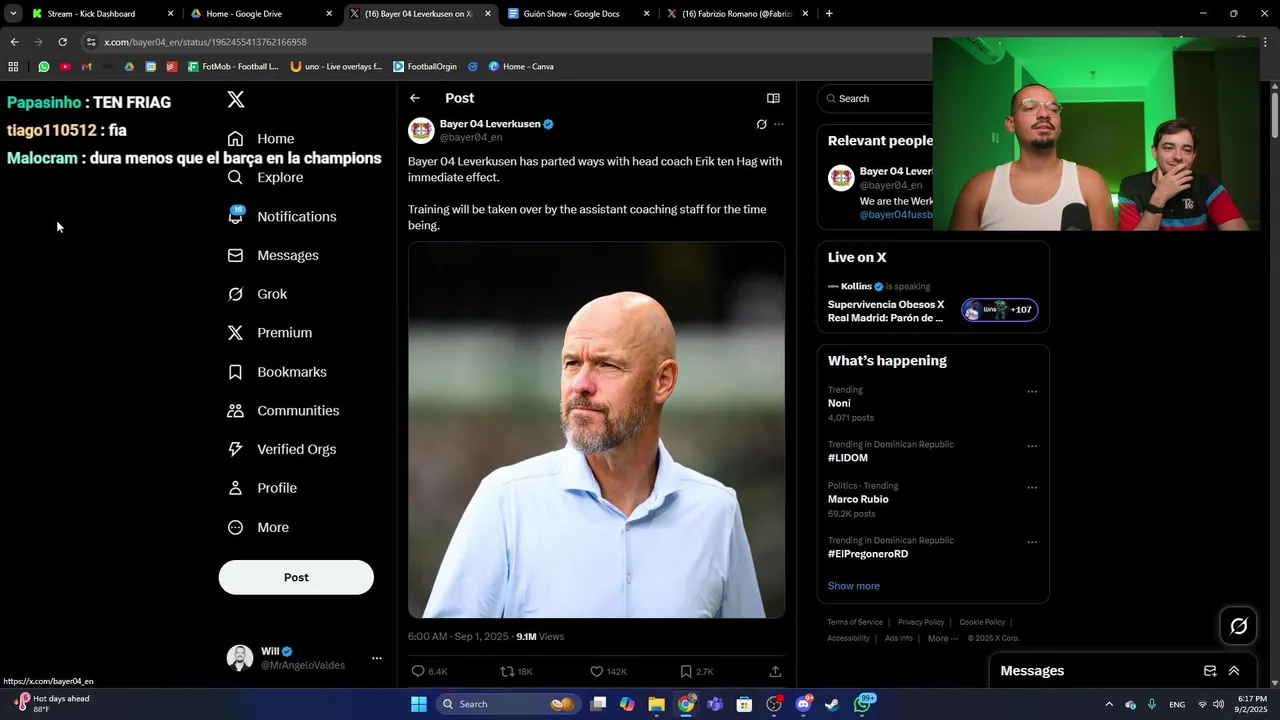Click reply icon showing 6.4K

[418, 672]
